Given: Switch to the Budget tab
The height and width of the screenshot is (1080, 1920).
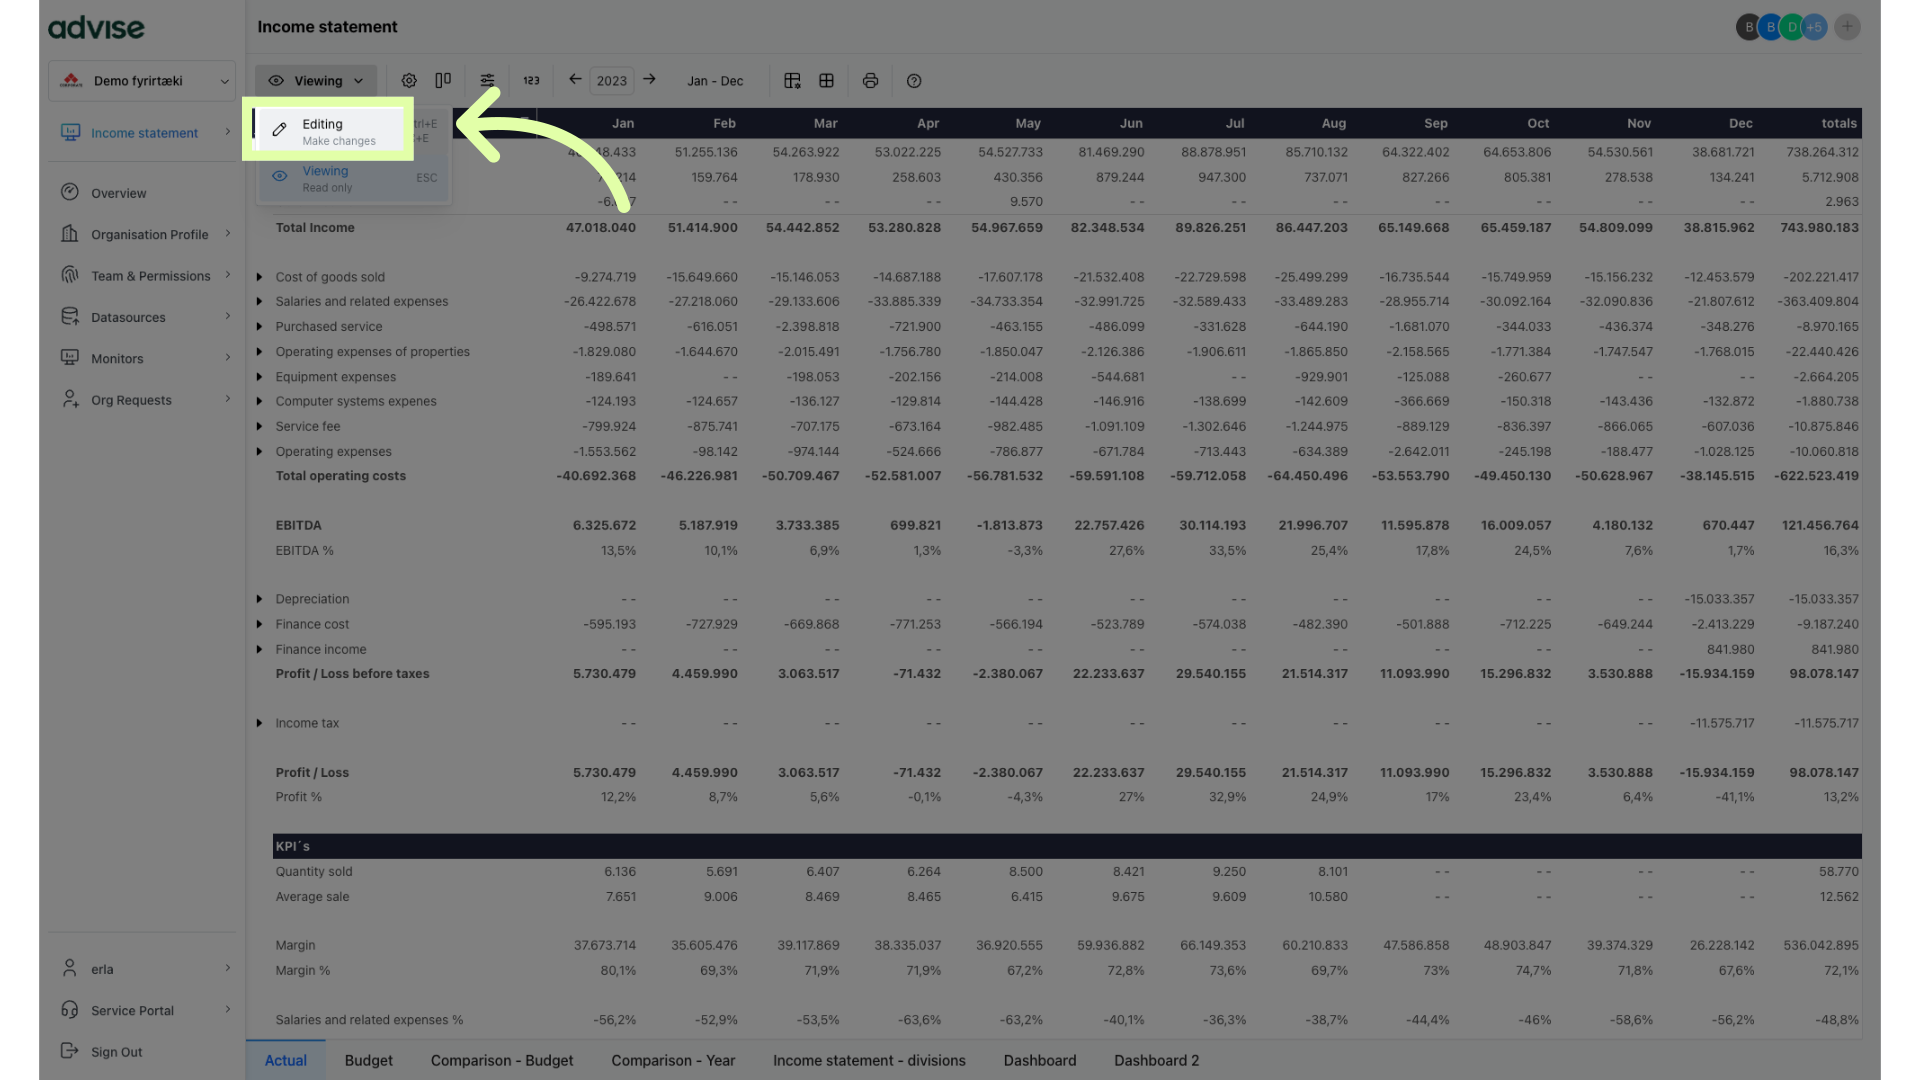Looking at the screenshot, I should click(x=368, y=1060).
